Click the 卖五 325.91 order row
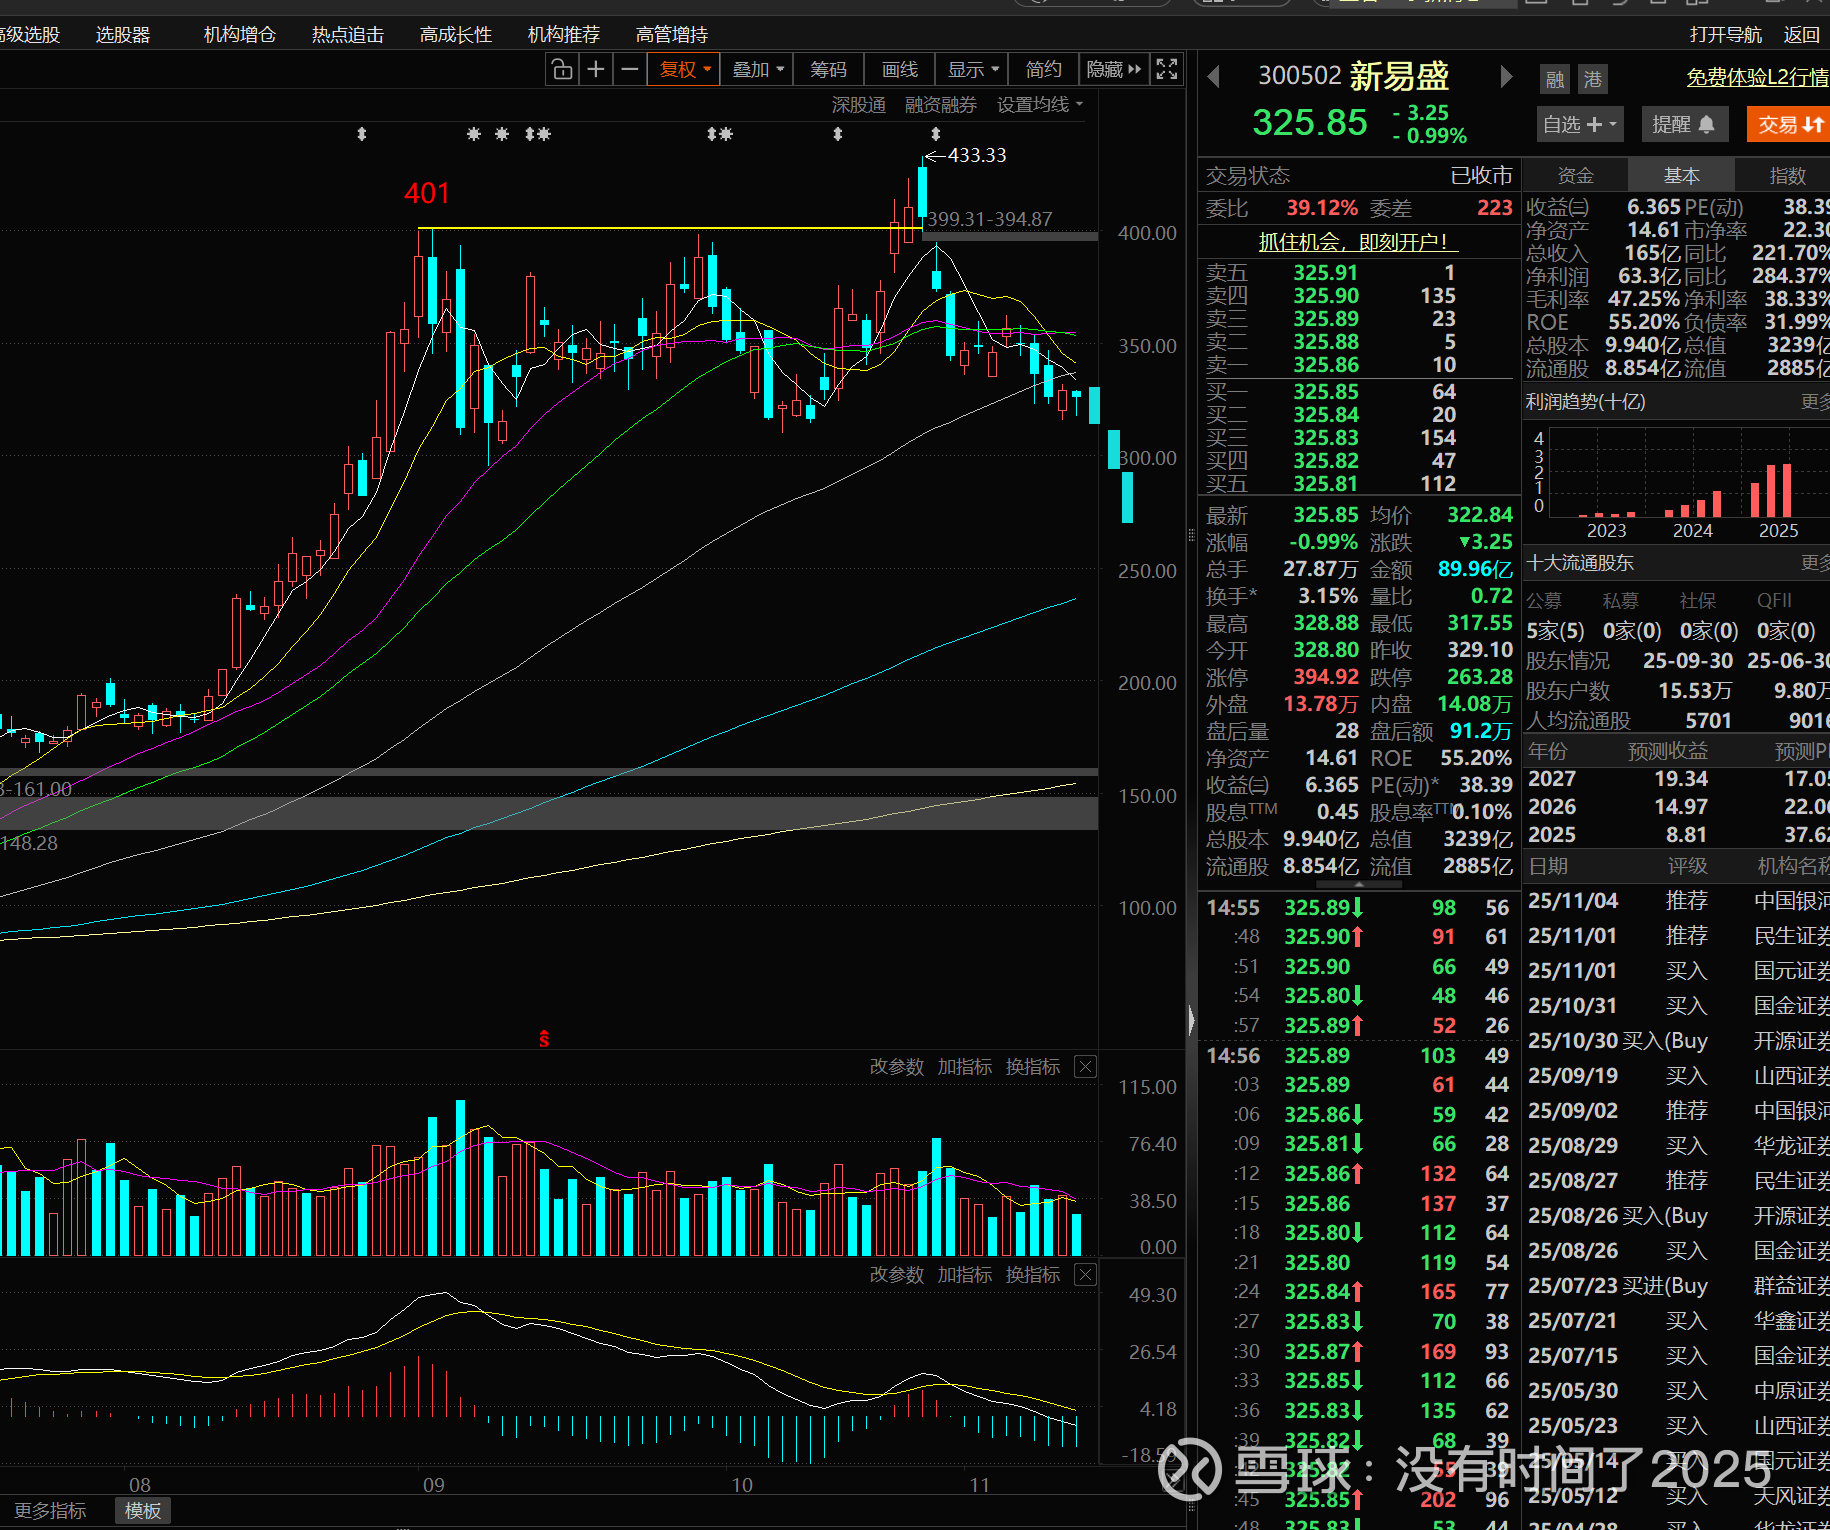Viewport: 1830px width, 1530px height. coord(1358,272)
